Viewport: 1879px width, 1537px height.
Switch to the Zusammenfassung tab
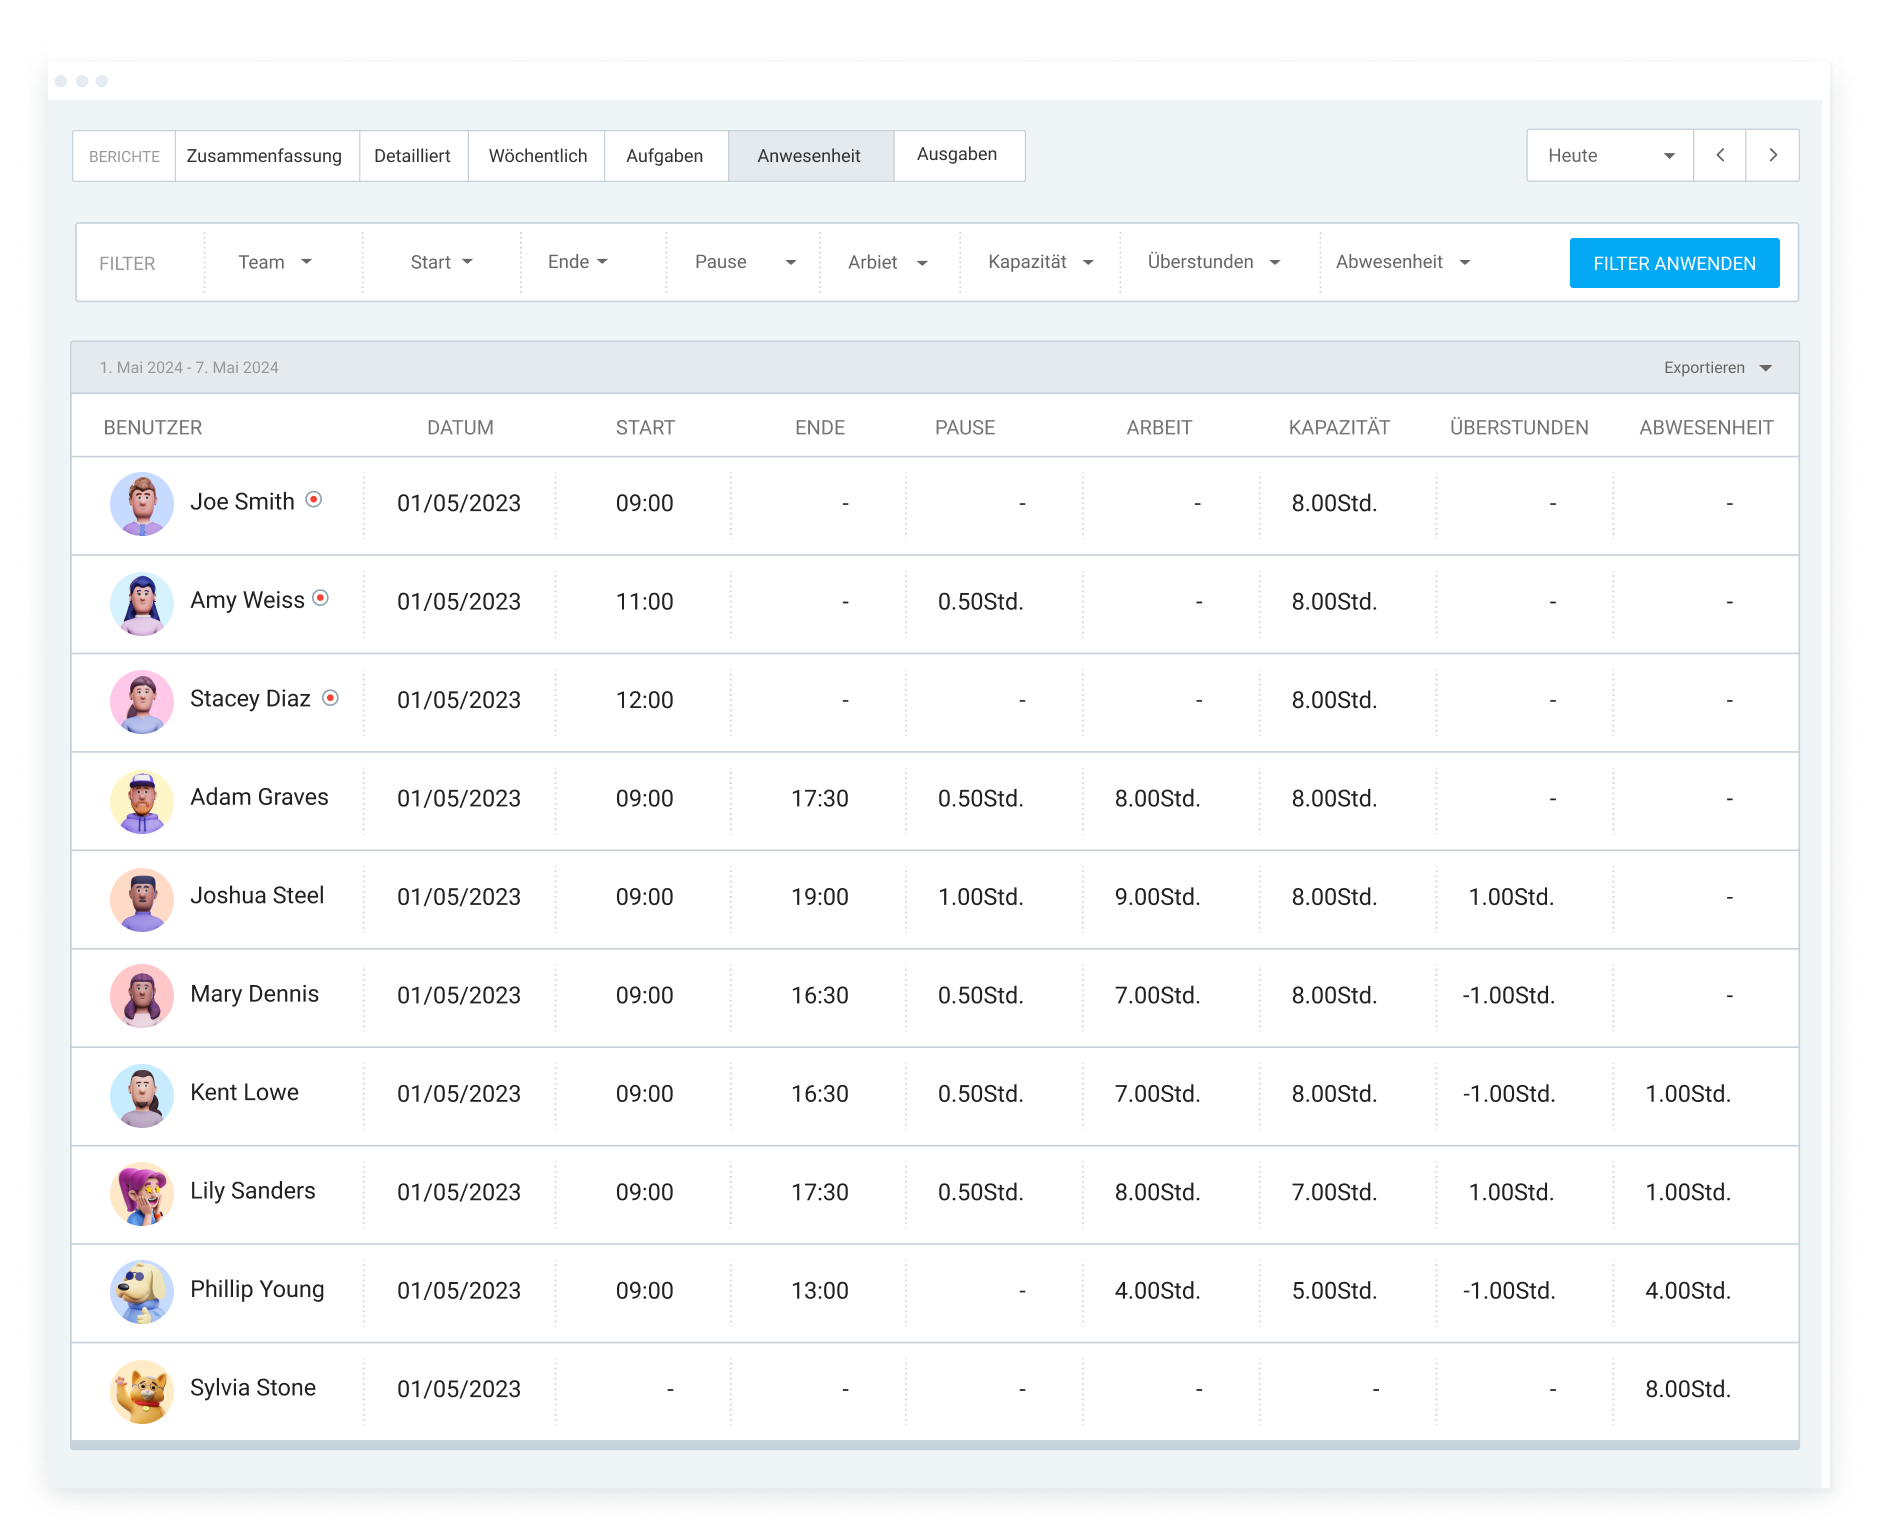tap(264, 156)
